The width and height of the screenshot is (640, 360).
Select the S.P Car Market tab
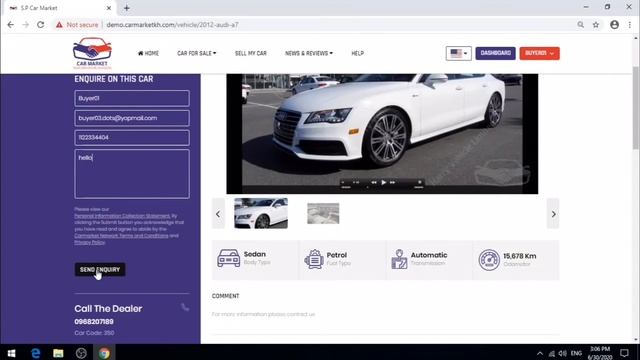[60, 8]
